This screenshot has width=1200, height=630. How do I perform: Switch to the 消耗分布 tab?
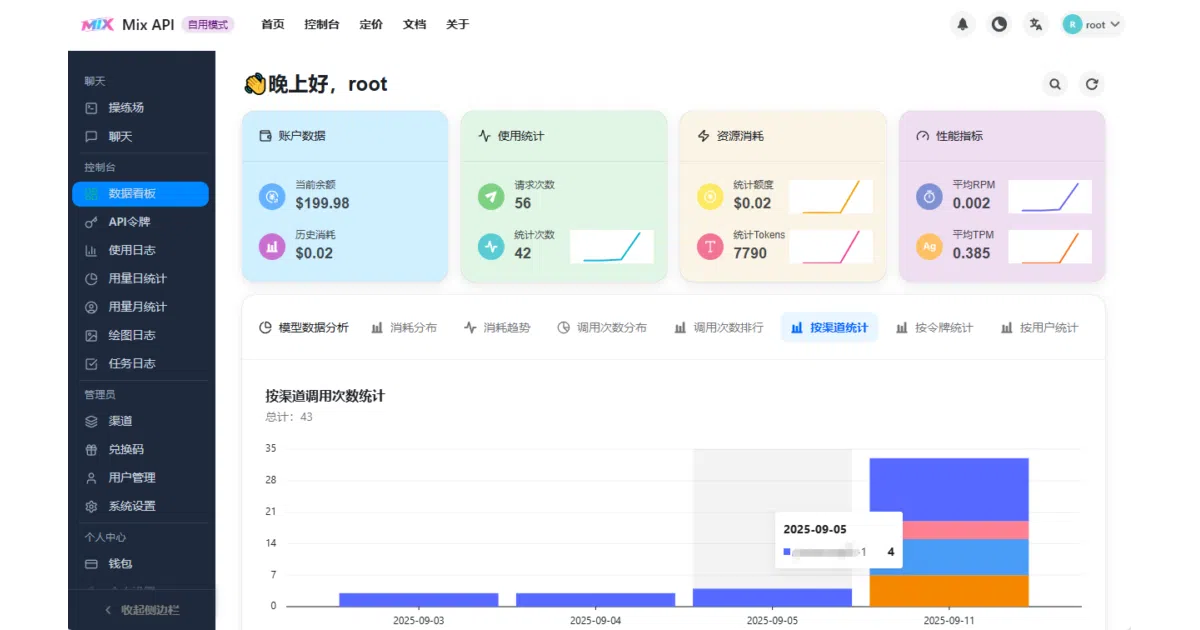pos(404,327)
